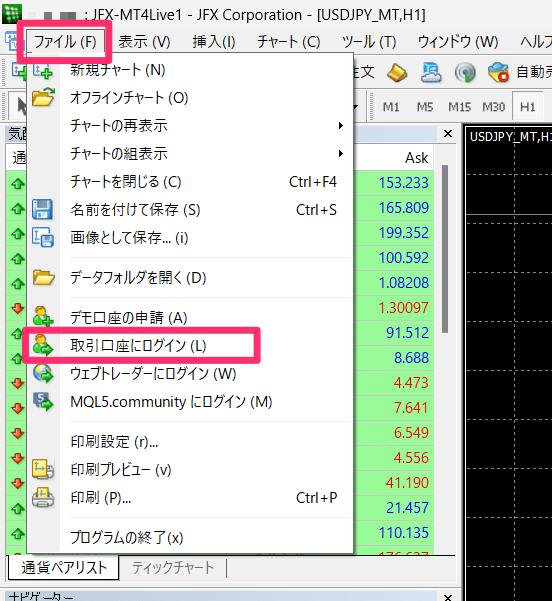Choose MQL5.community にログイン (M) entry
The image size is (552, 601).
click(x=190, y=402)
